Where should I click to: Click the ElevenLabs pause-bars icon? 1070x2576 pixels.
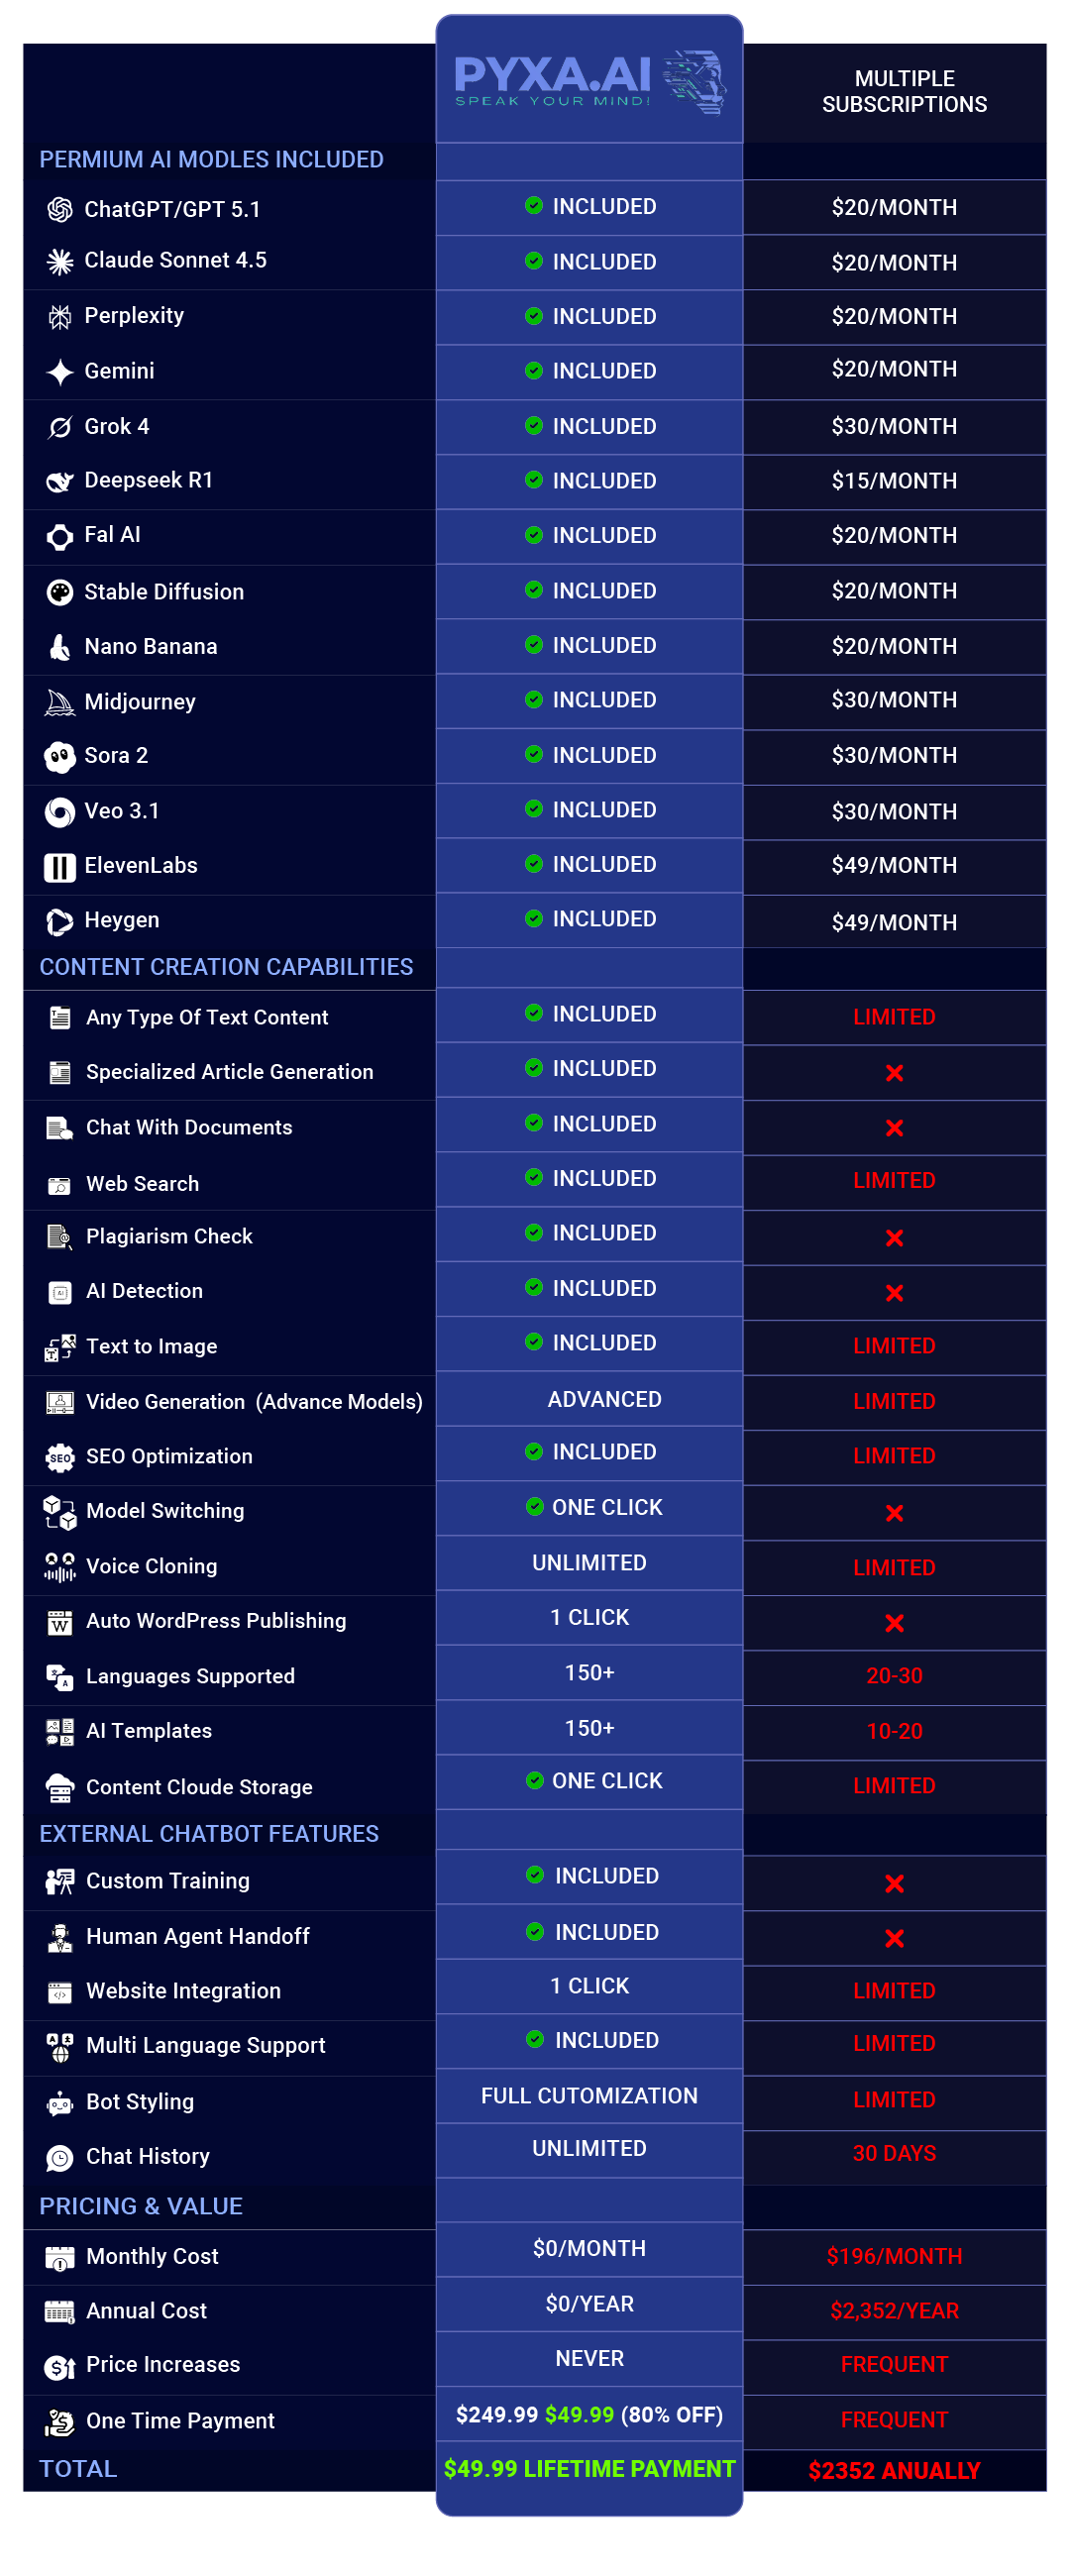pyautogui.click(x=60, y=867)
